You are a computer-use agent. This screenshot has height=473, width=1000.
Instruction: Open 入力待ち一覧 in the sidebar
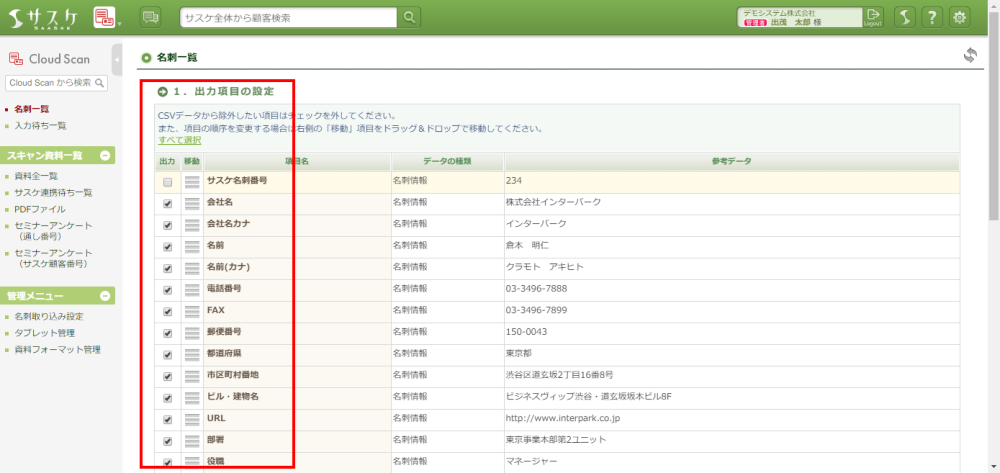coord(40,125)
